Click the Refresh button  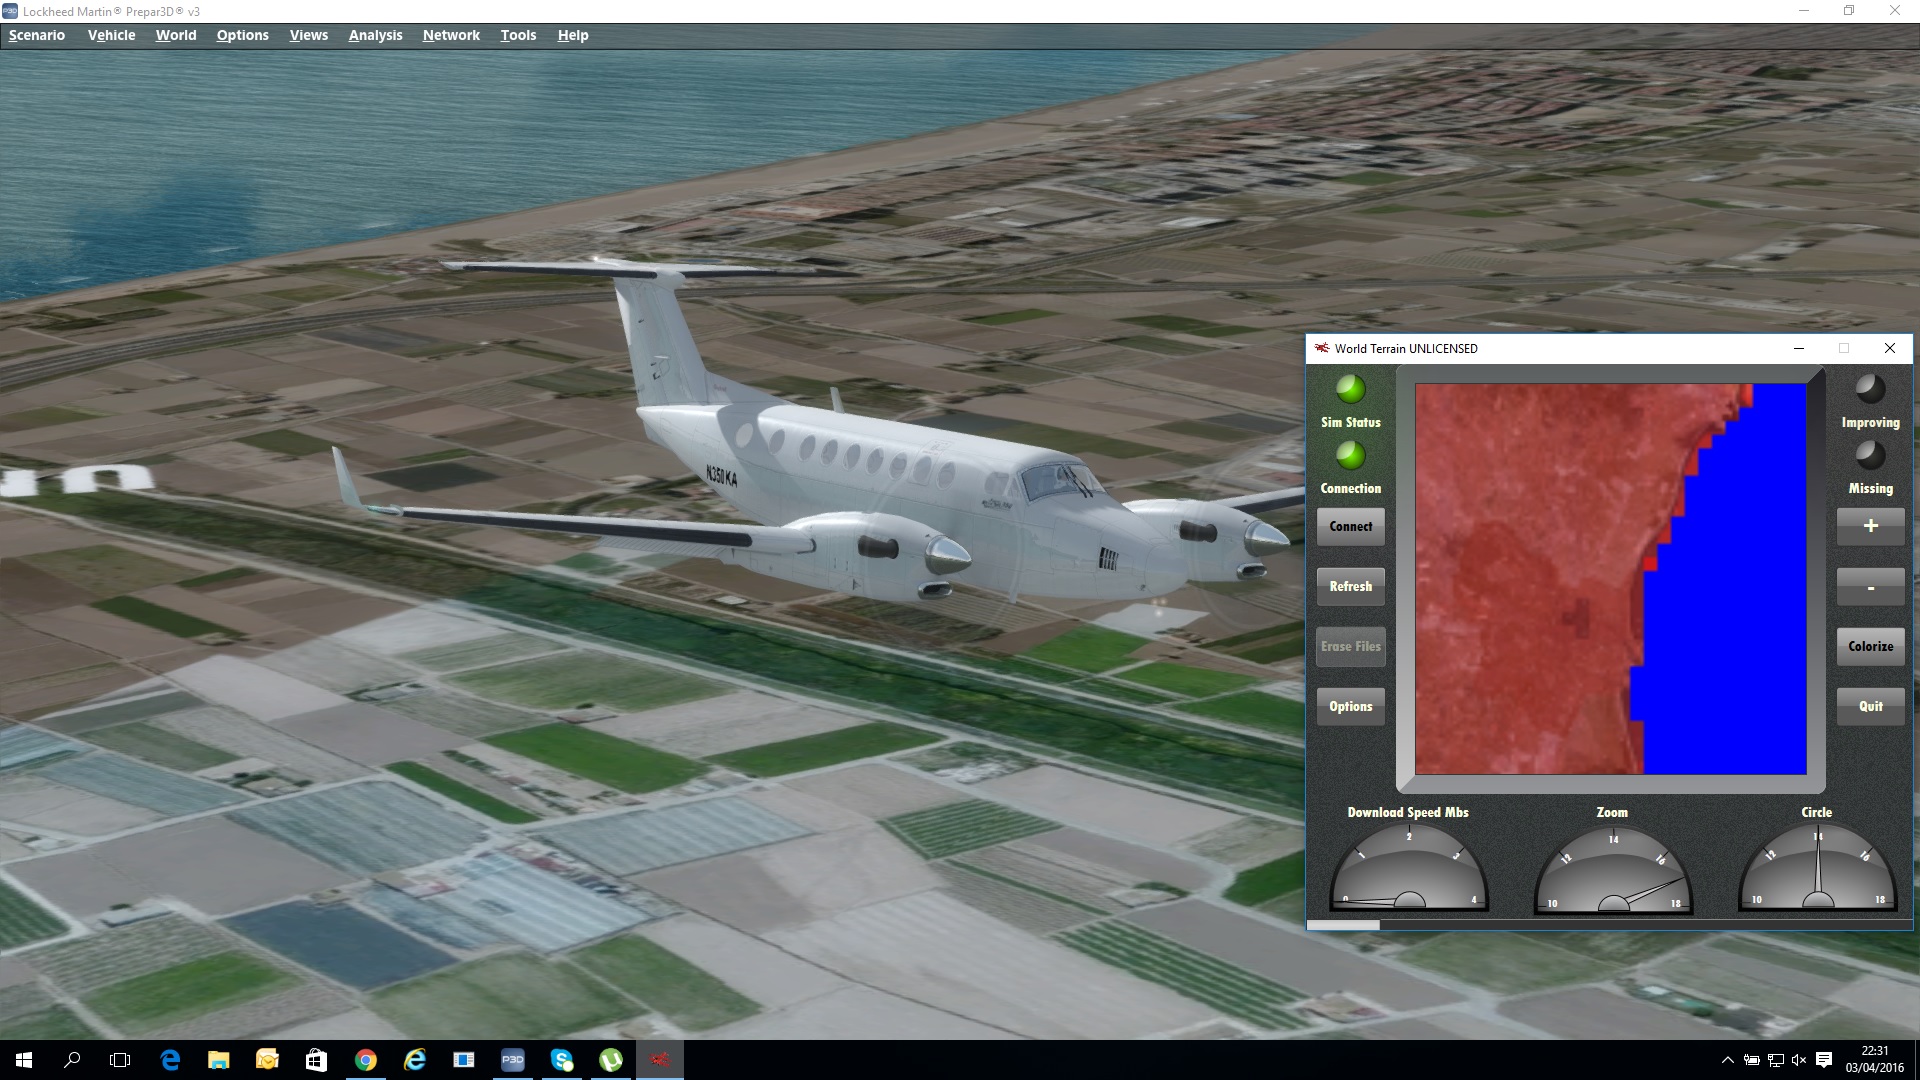(1351, 587)
